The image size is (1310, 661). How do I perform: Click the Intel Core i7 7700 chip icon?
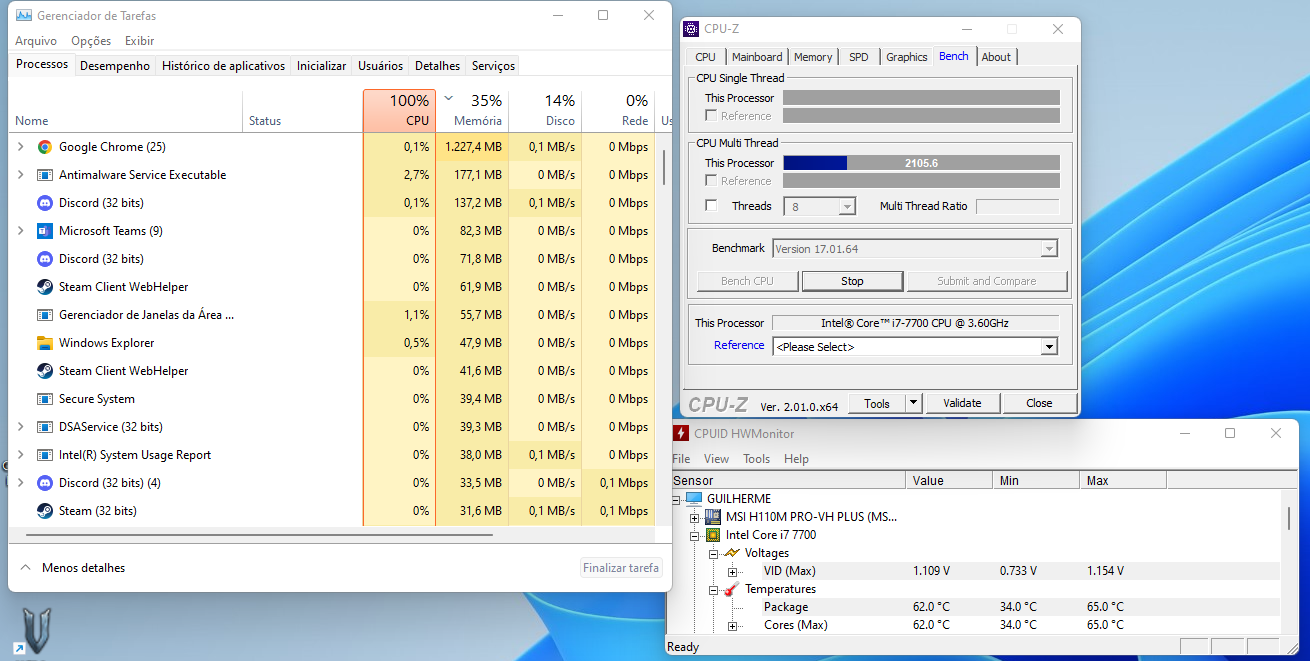pyautogui.click(x=713, y=535)
